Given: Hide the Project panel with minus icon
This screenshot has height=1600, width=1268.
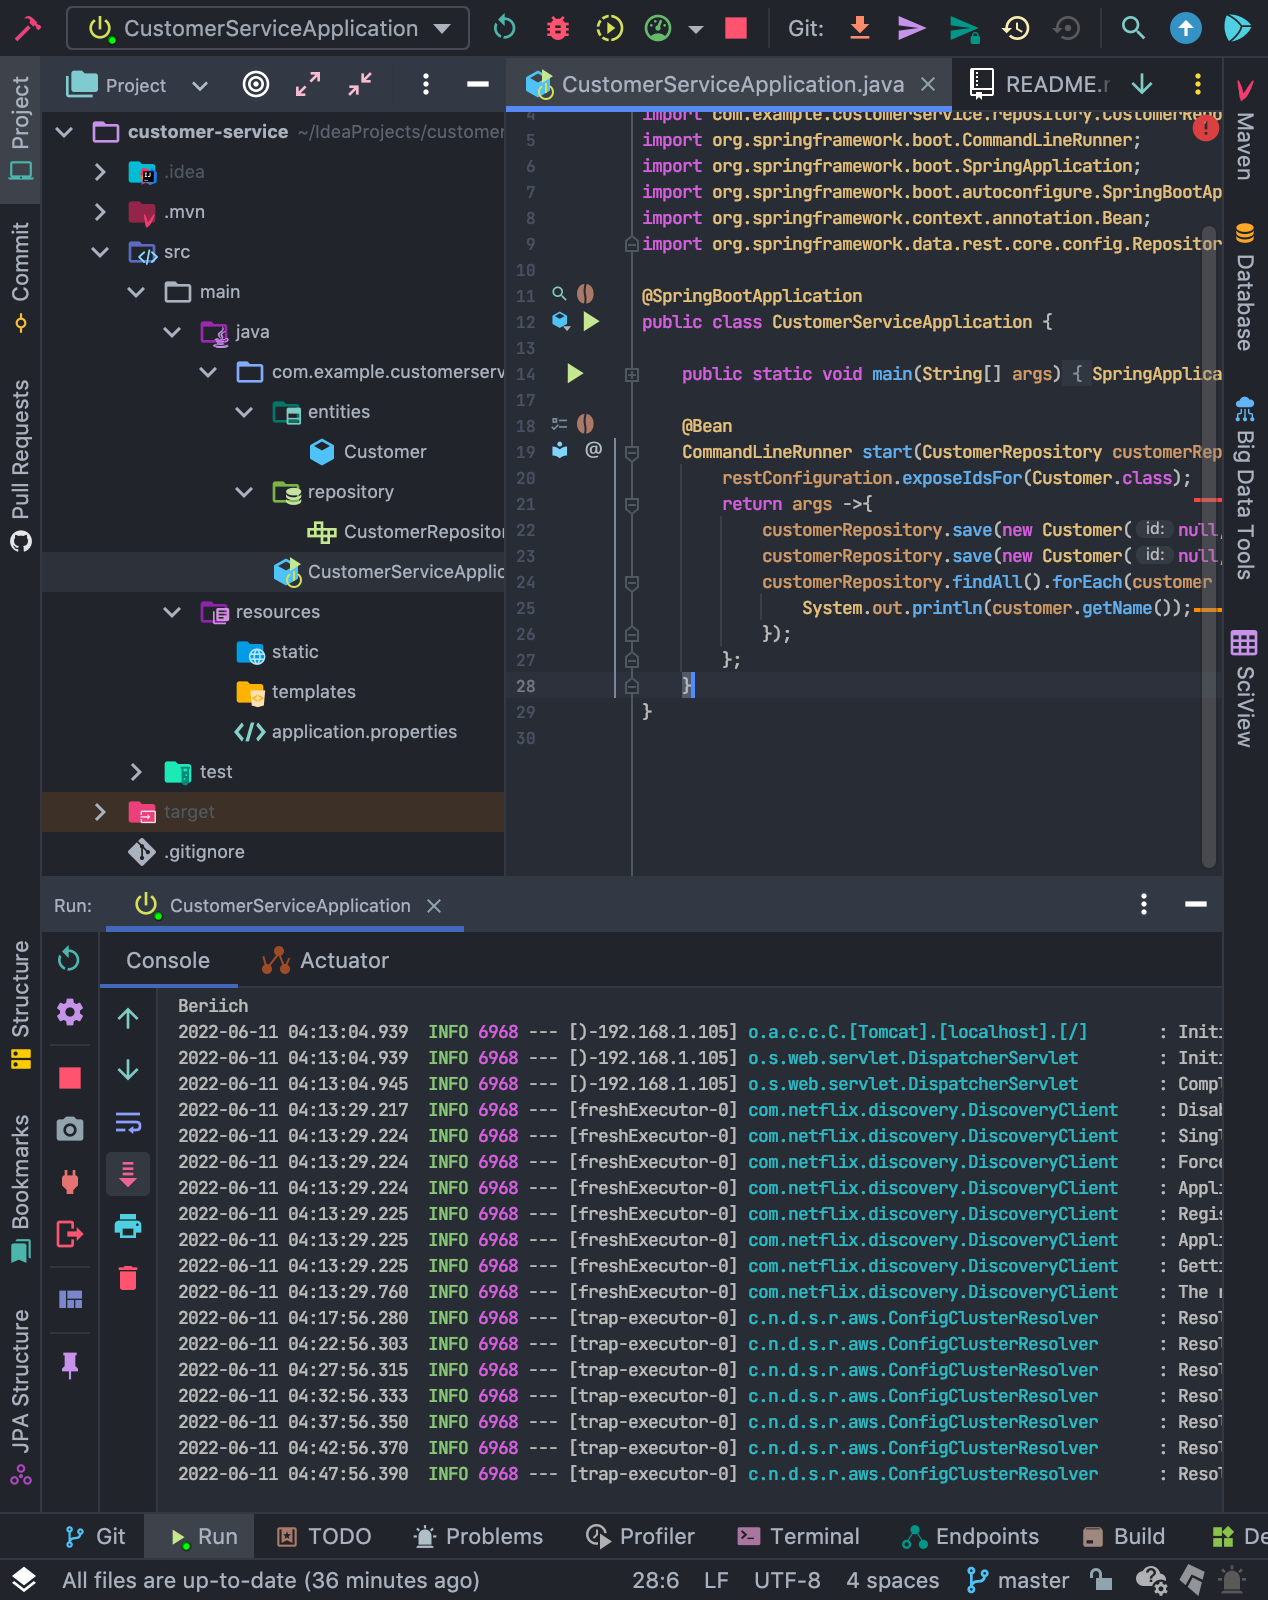Looking at the screenshot, I should 478,85.
